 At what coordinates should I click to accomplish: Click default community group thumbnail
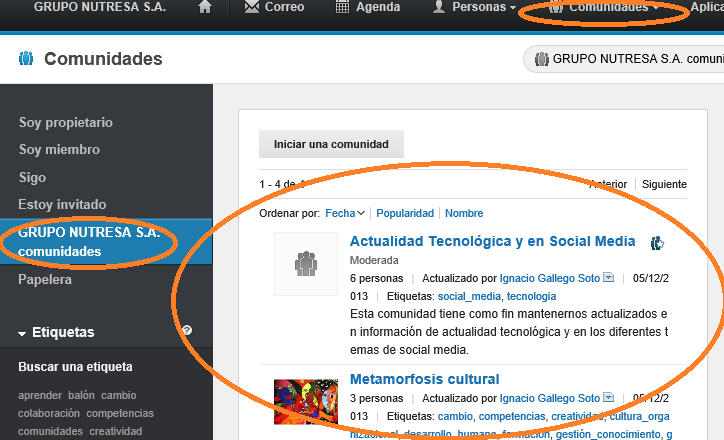(306, 264)
